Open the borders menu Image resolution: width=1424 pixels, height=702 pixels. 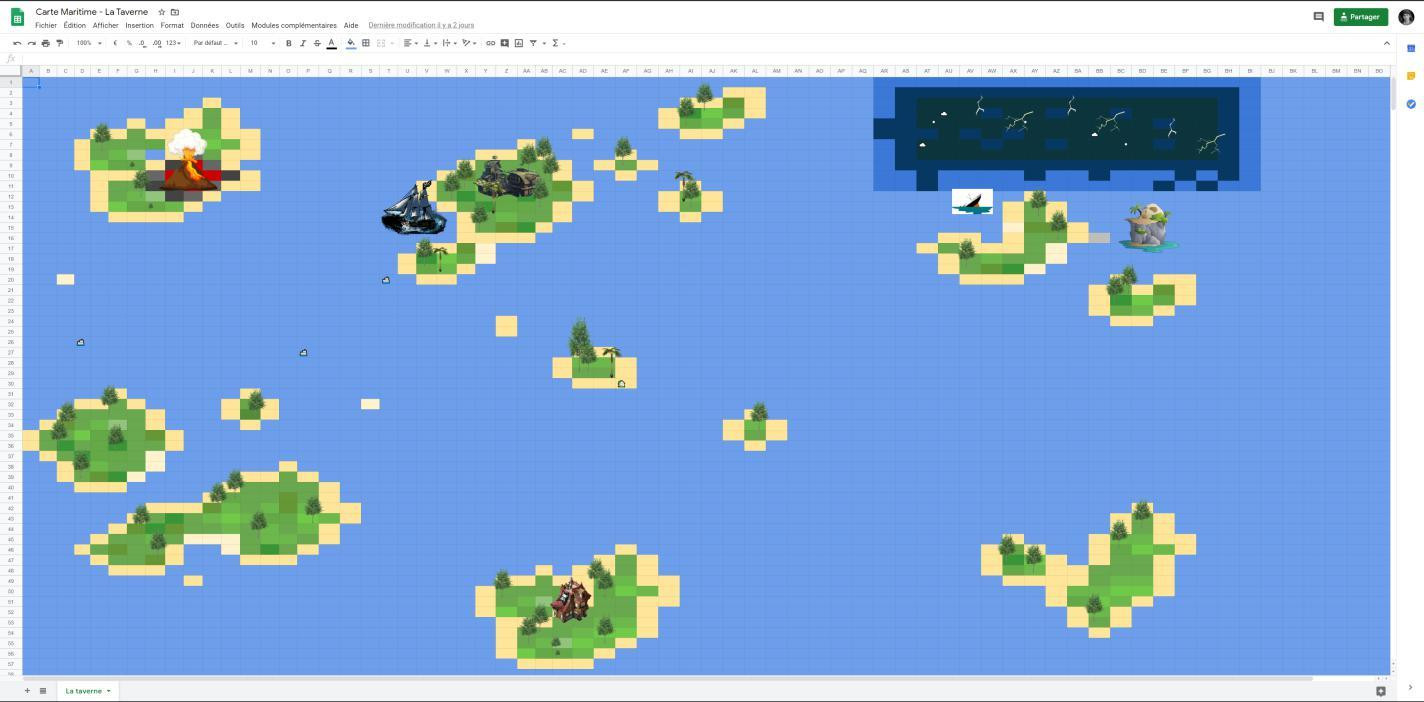point(364,43)
